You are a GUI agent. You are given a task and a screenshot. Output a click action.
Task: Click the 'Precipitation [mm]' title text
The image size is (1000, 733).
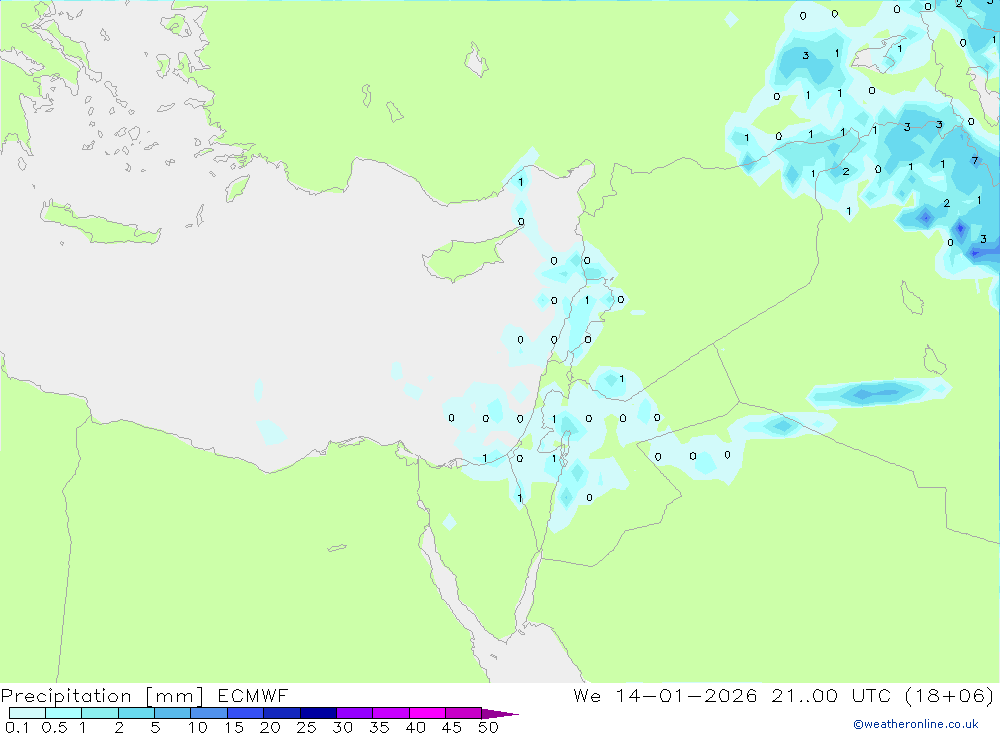click(x=102, y=696)
